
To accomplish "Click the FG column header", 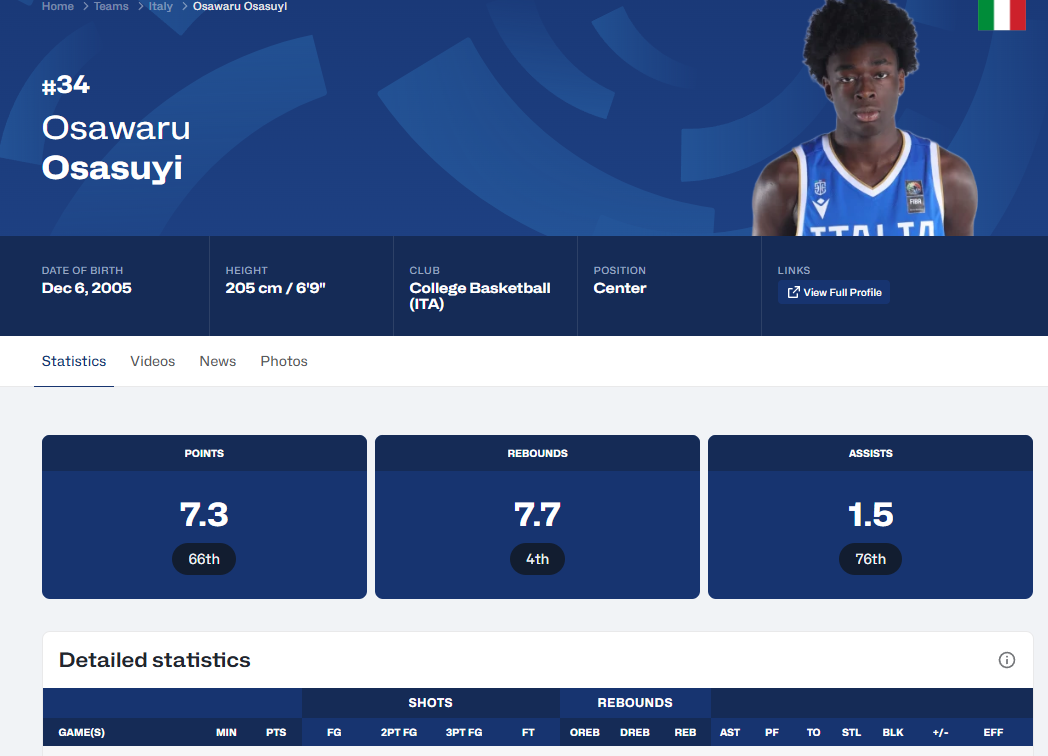I will (x=334, y=732).
